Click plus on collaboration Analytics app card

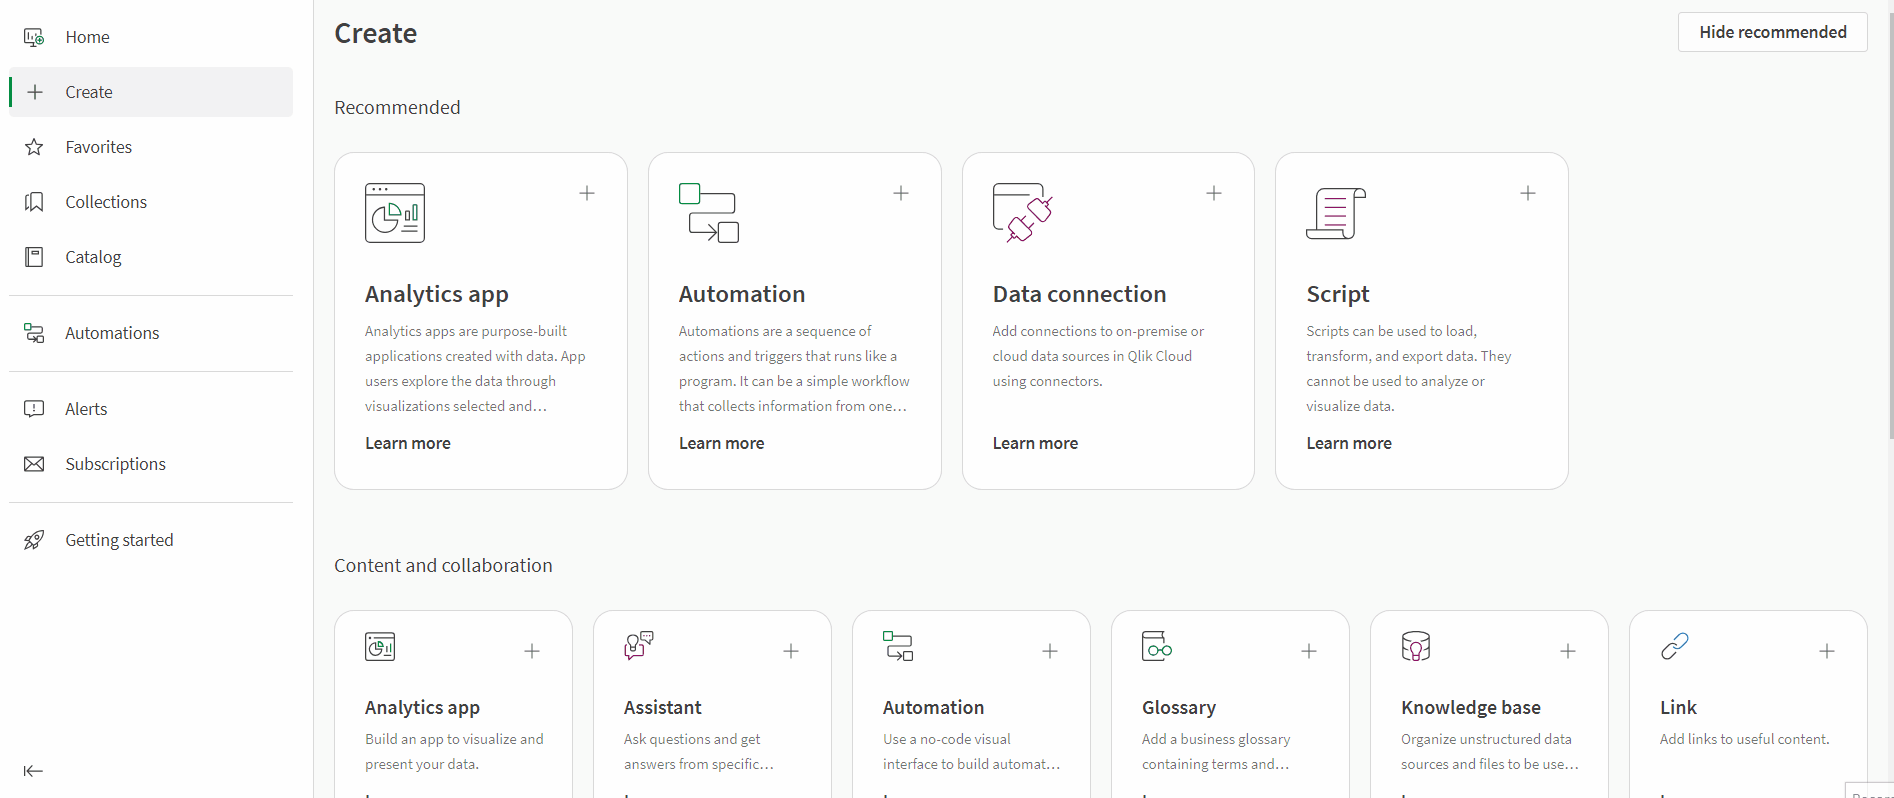point(532,651)
